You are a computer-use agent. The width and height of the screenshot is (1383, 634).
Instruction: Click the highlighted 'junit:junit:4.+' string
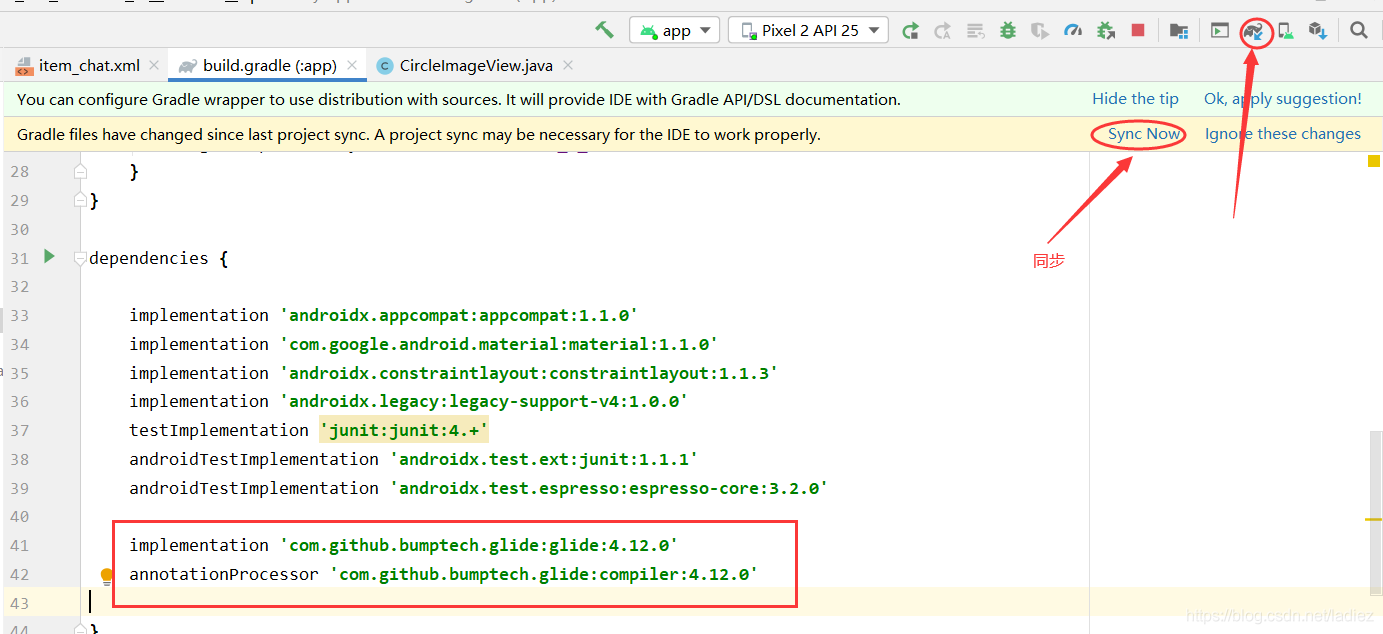pyautogui.click(x=404, y=430)
